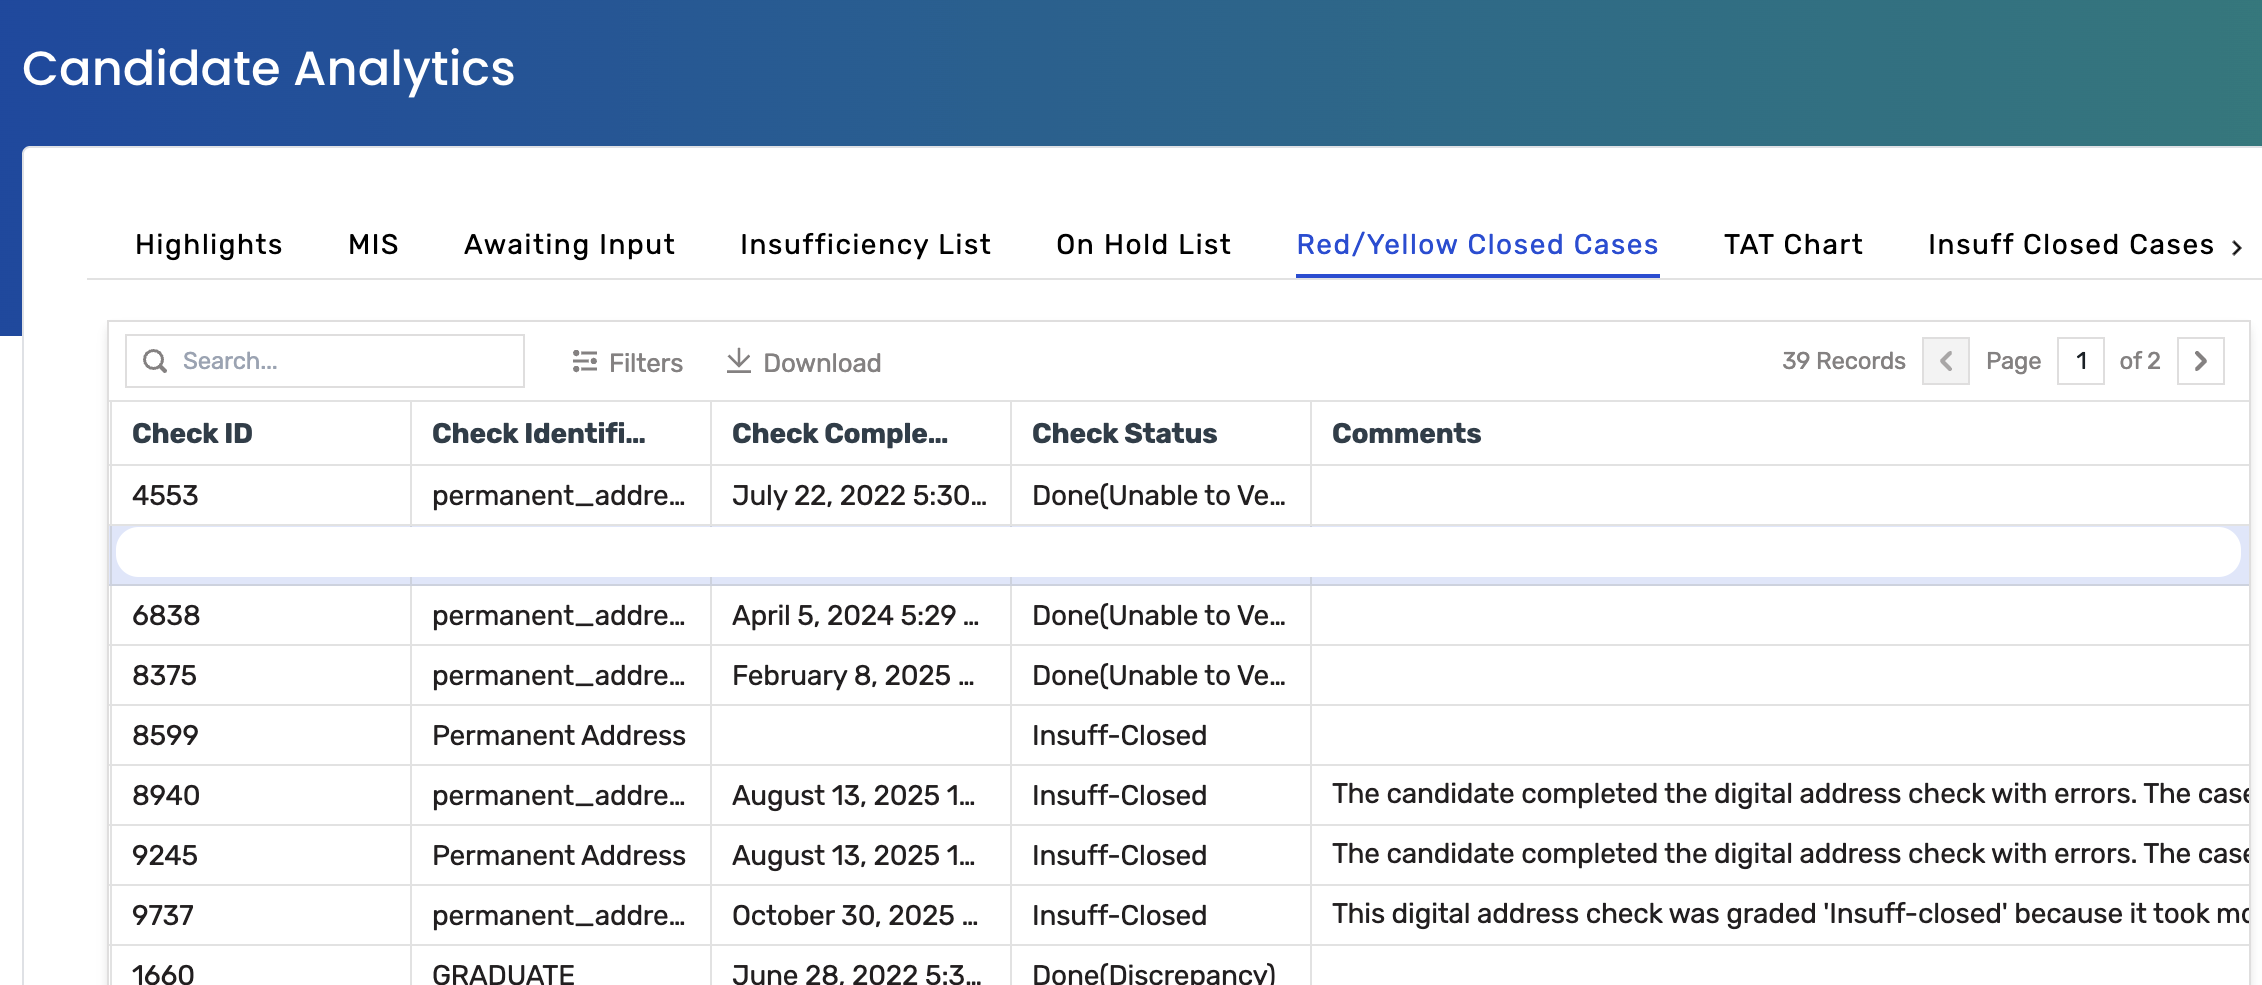Screen dimensions: 2262x985
Task: Click the Comments column header
Action: [1406, 434]
